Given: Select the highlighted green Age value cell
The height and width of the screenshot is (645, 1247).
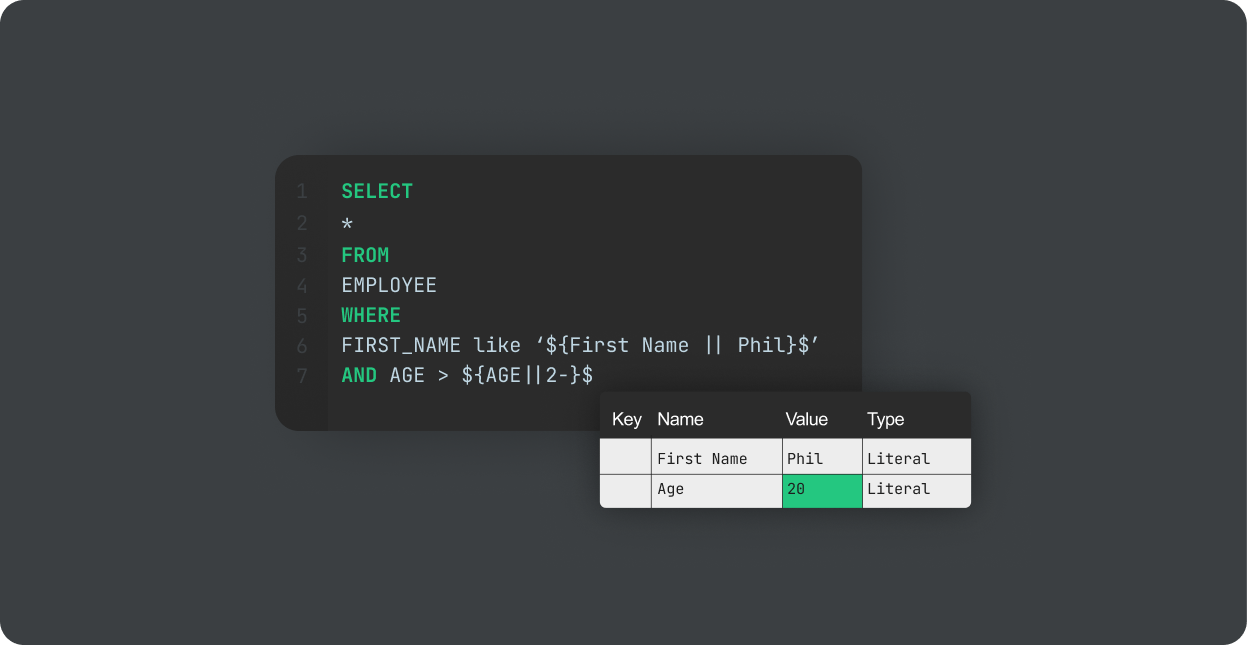Looking at the screenshot, I should (820, 489).
